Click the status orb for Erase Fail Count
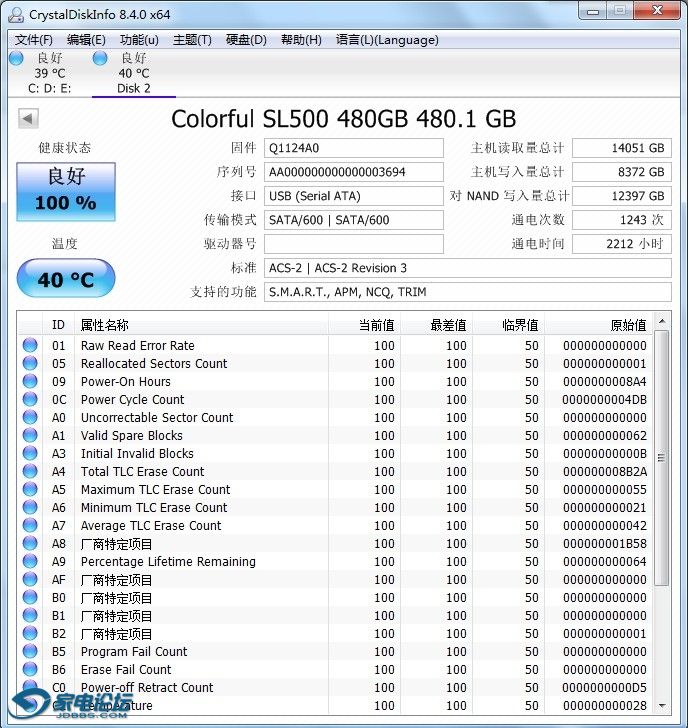This screenshot has height=728, width=688. click(x=30, y=669)
